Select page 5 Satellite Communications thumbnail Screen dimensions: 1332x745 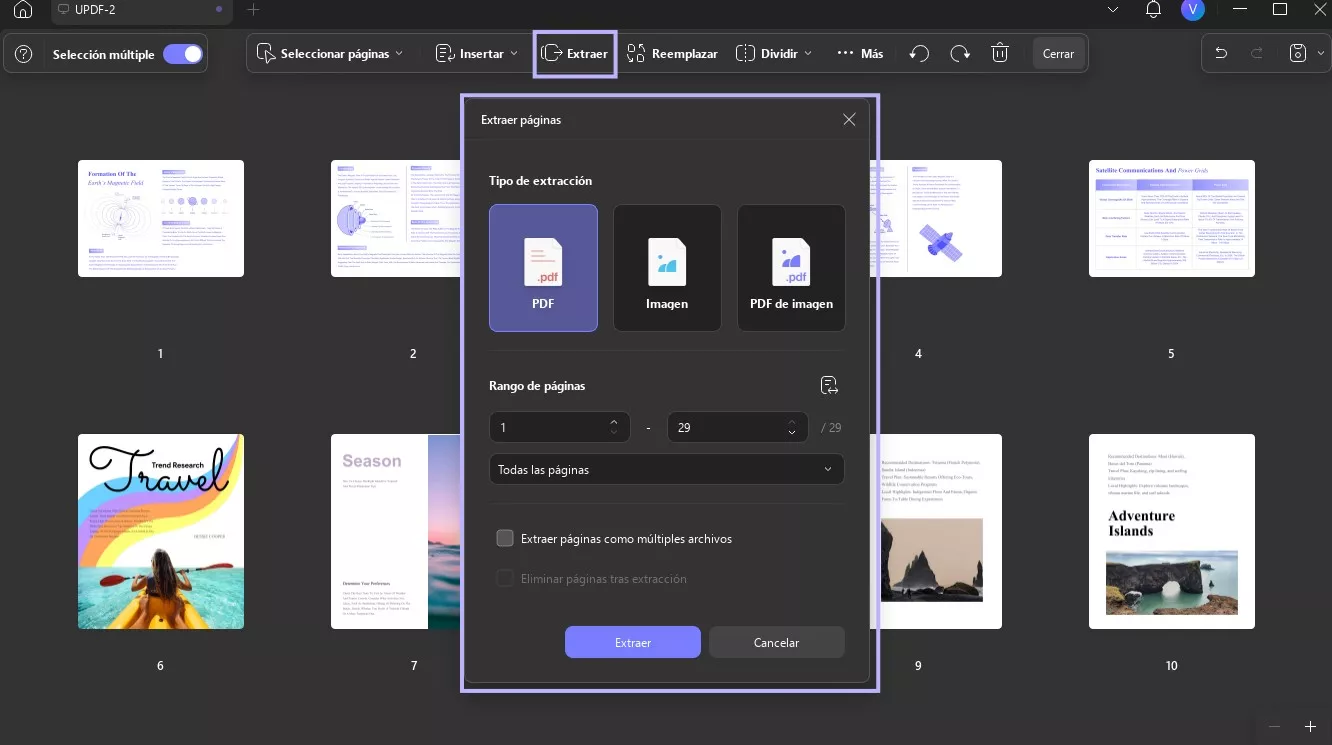[1172, 218]
